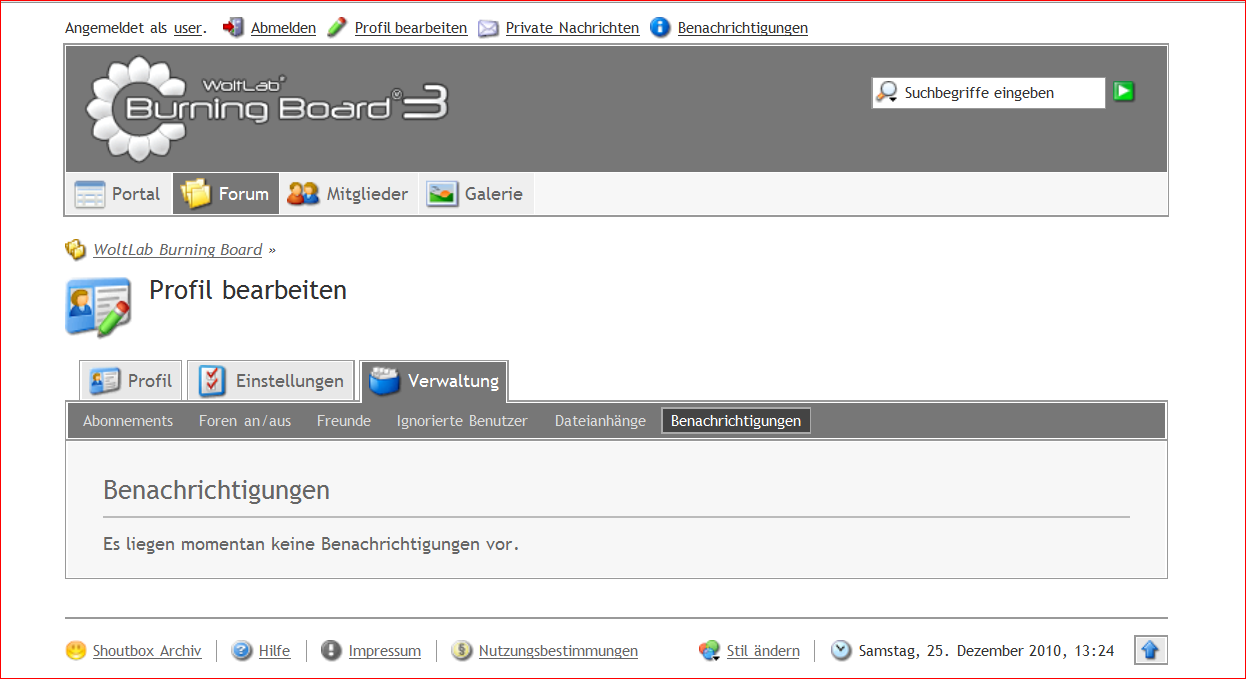Click the scroll-to-top arrow icon
This screenshot has width=1246, height=679.
[x=1150, y=650]
